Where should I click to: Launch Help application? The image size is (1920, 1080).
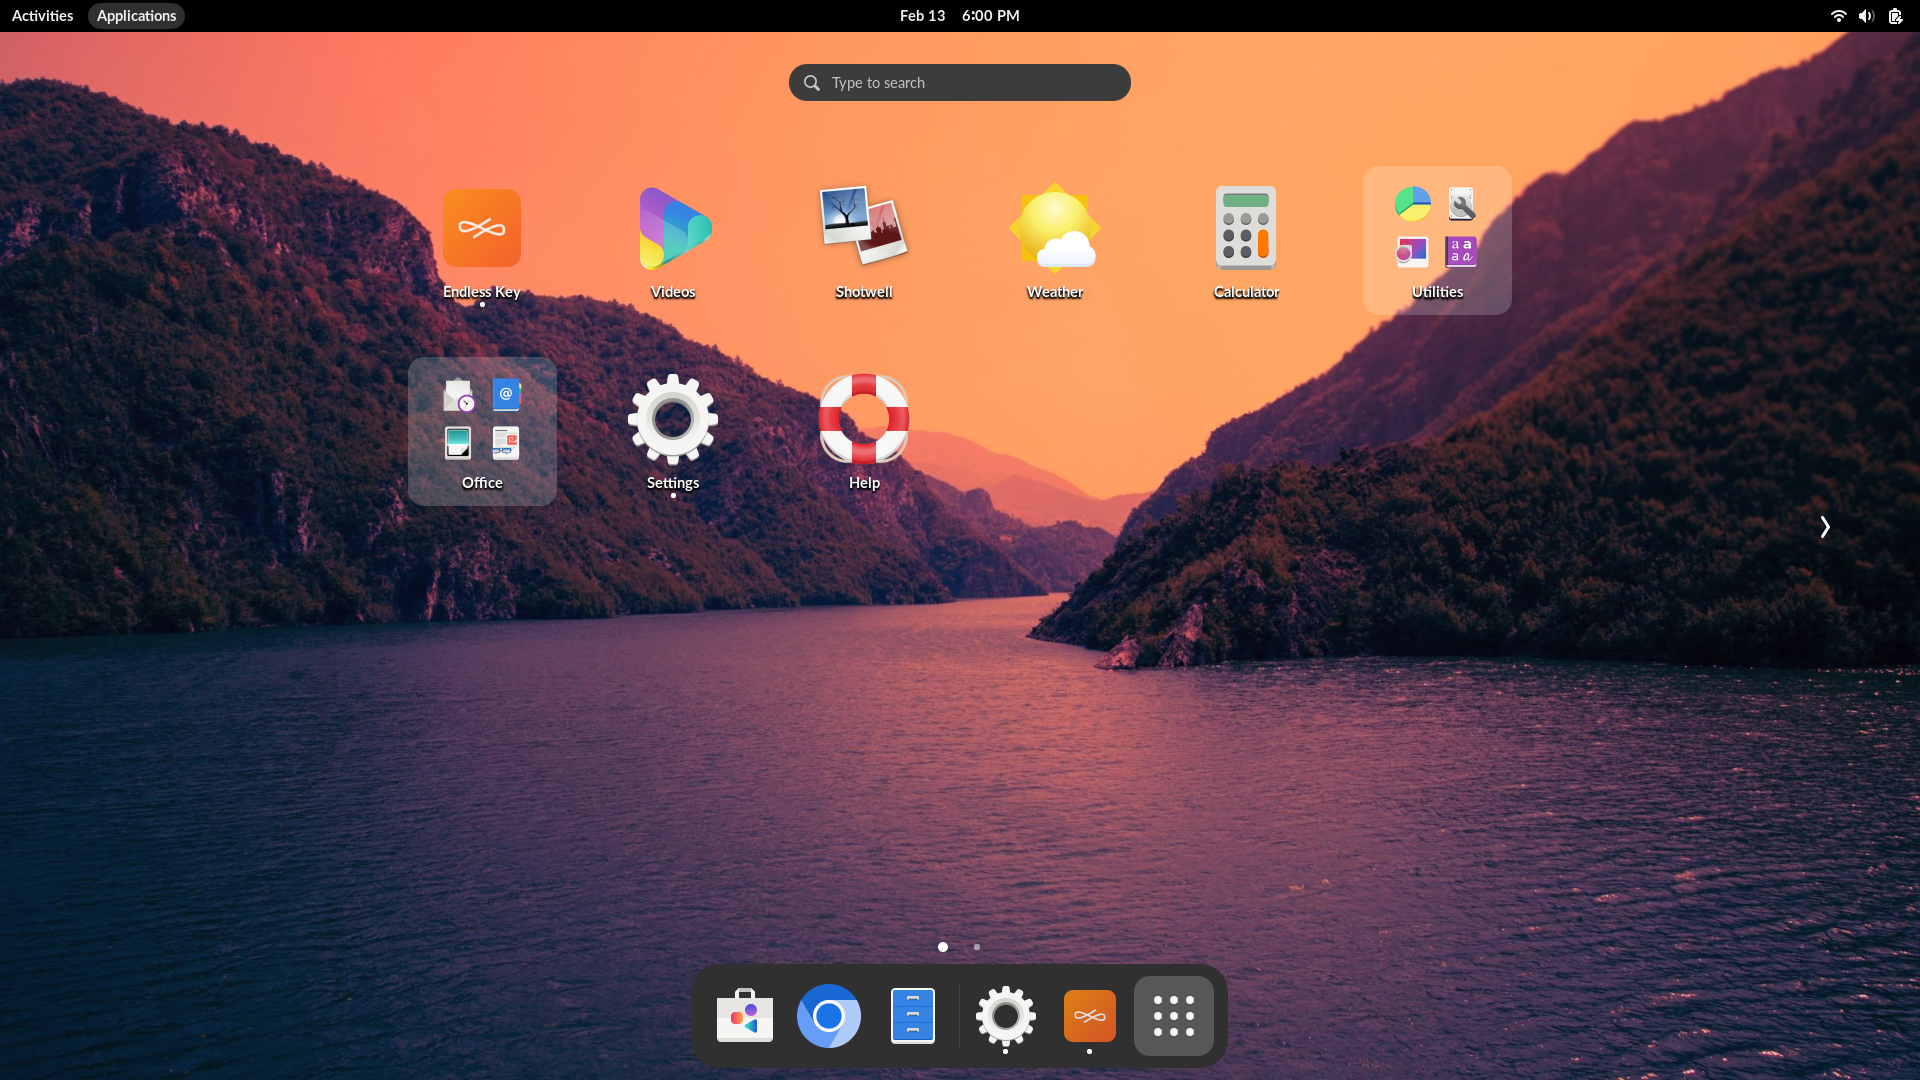tap(864, 418)
